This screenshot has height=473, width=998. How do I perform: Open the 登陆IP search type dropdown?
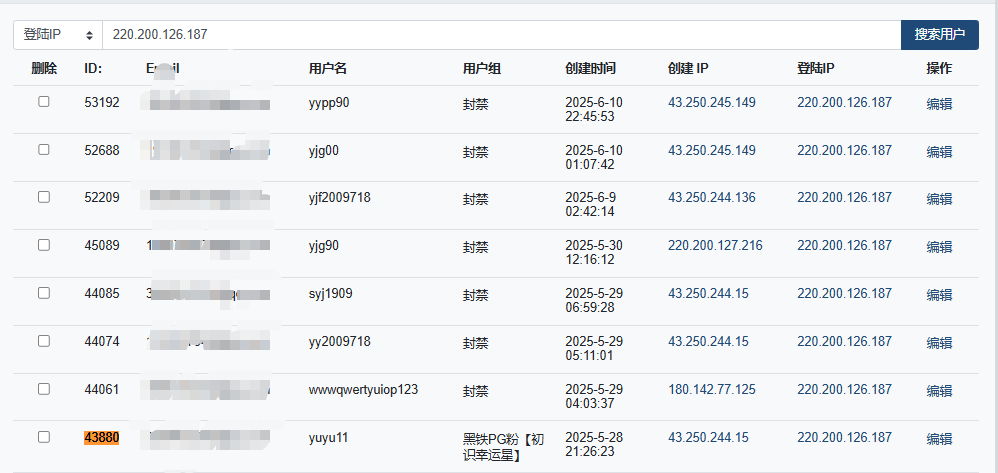[58, 34]
